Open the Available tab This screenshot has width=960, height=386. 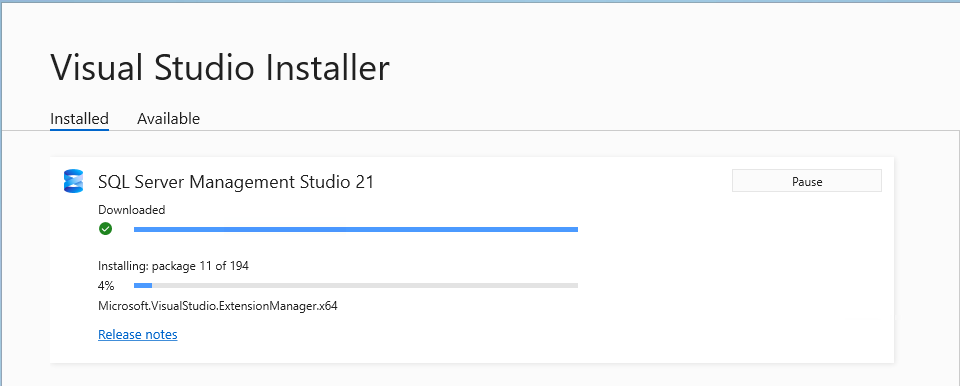pyautogui.click(x=168, y=118)
